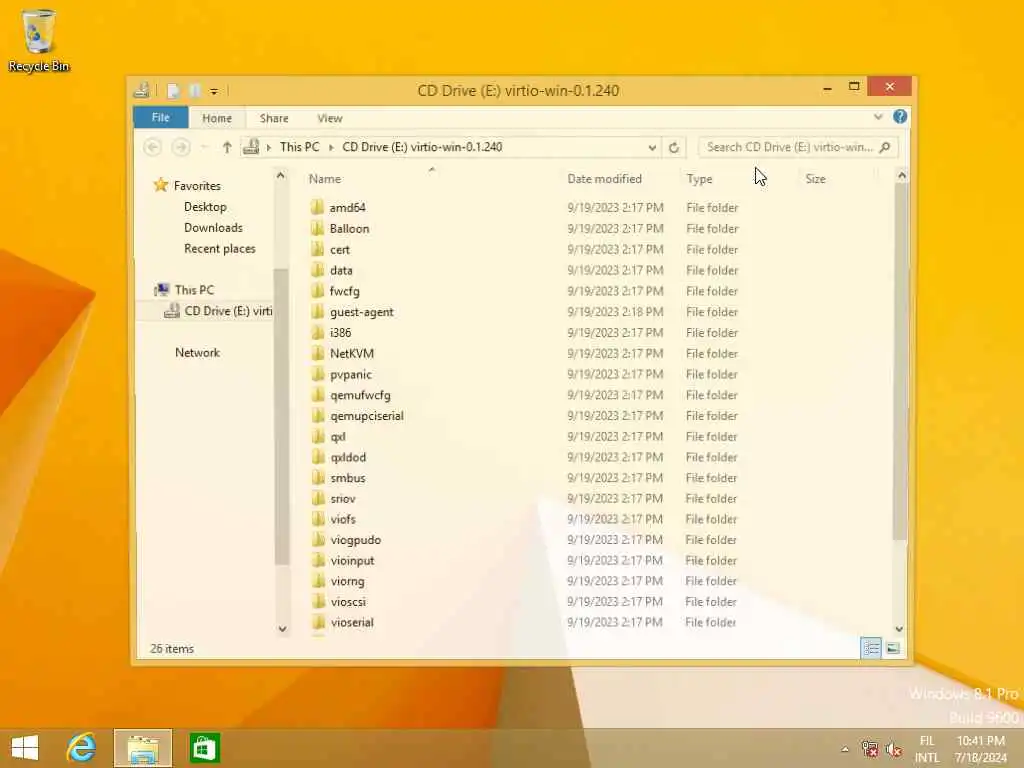Refresh the folder view
Image resolution: width=1024 pixels, height=768 pixels.
[674, 148]
